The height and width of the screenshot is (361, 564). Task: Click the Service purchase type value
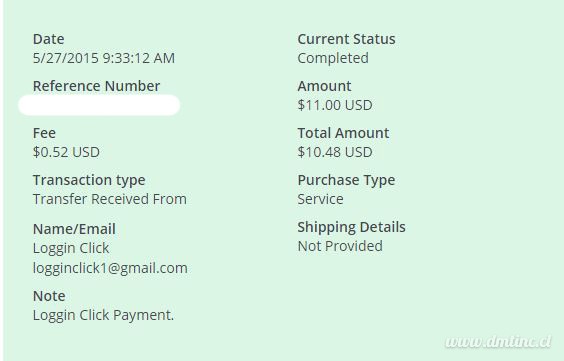320,199
